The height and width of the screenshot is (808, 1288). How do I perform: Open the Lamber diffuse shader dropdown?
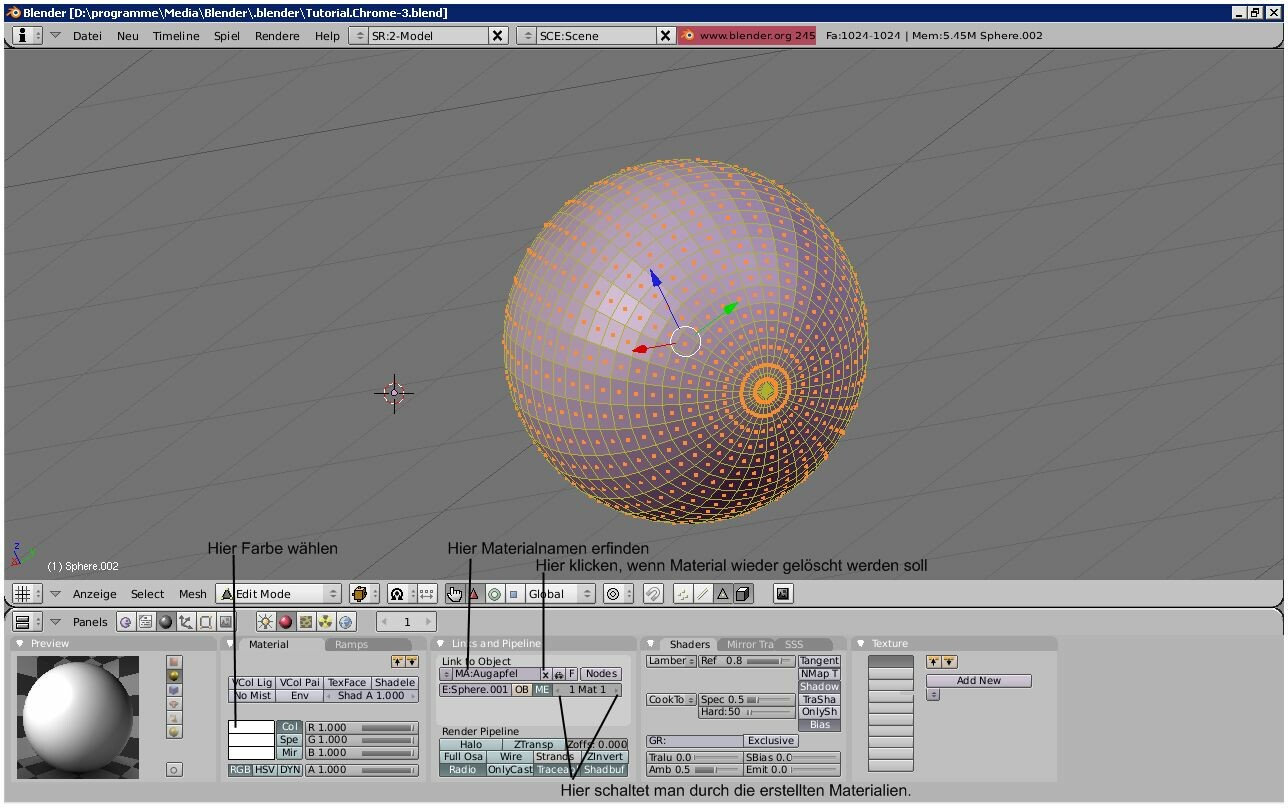[671, 661]
